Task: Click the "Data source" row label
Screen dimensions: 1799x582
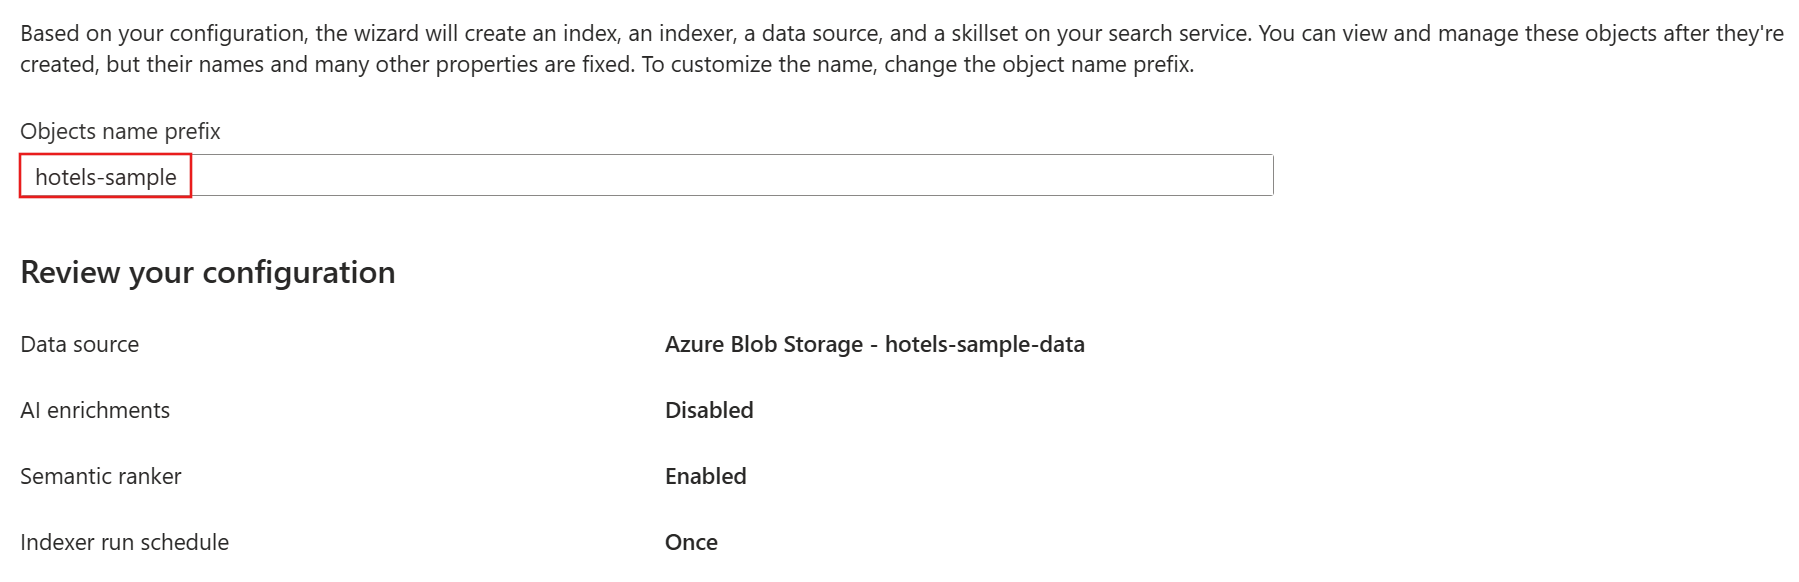Action: (80, 344)
